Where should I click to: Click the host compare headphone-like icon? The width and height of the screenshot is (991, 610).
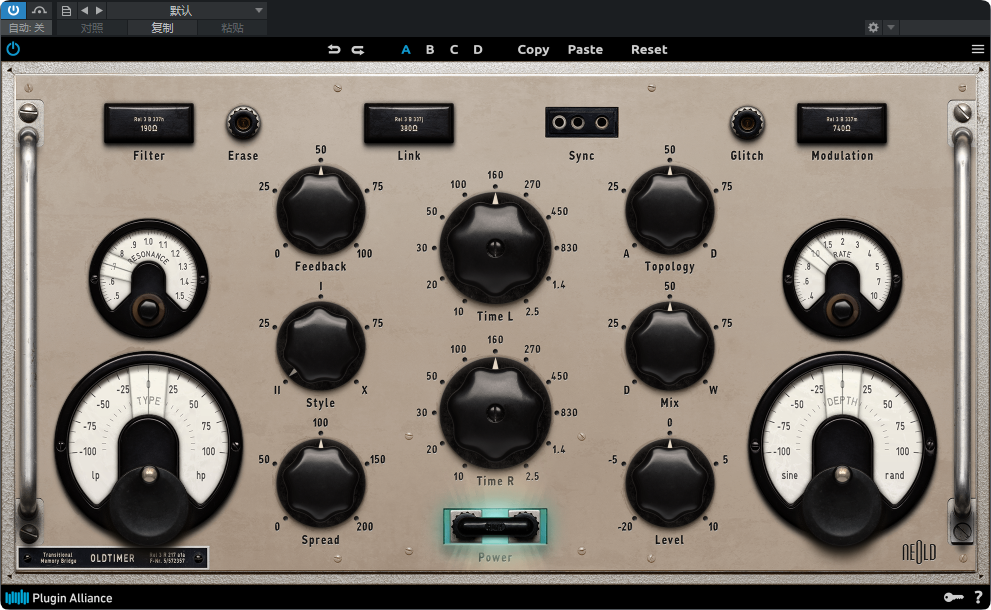pos(39,10)
